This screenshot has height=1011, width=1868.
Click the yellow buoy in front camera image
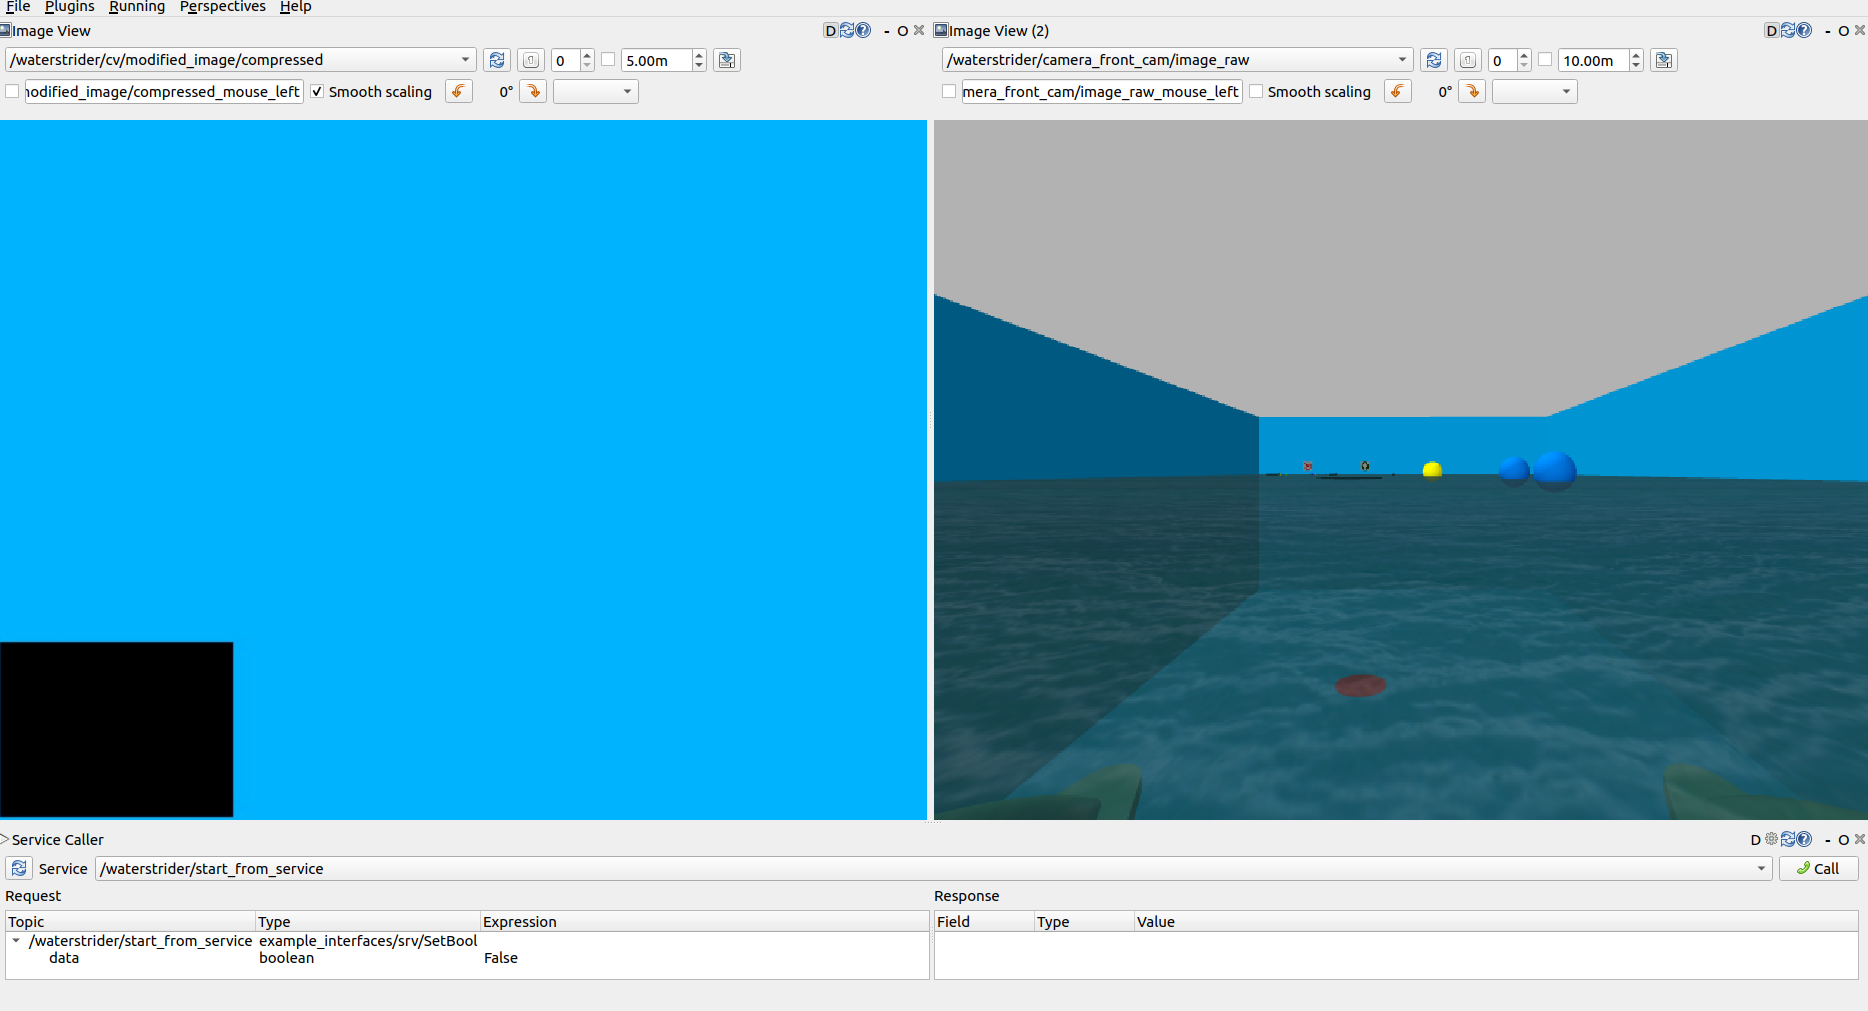point(1432,468)
